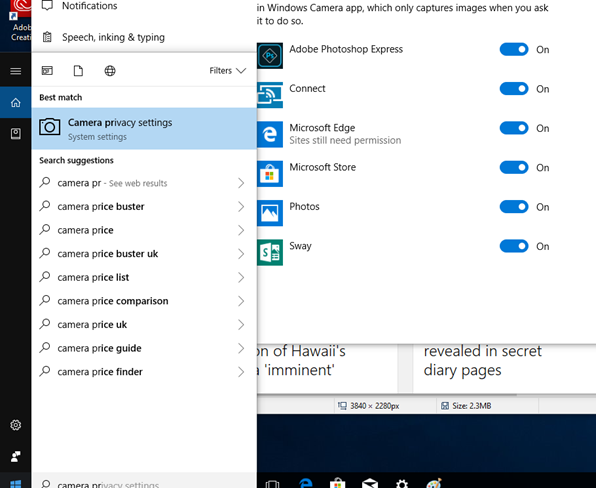Select 'camera price buster' search suggestion
This screenshot has width=596, height=488.
click(x=101, y=207)
